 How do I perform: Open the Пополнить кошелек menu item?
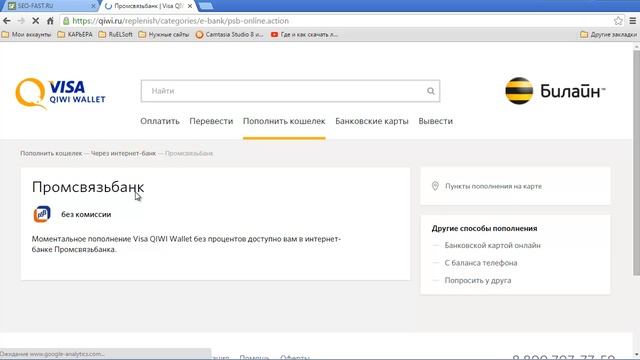pyautogui.click(x=284, y=121)
